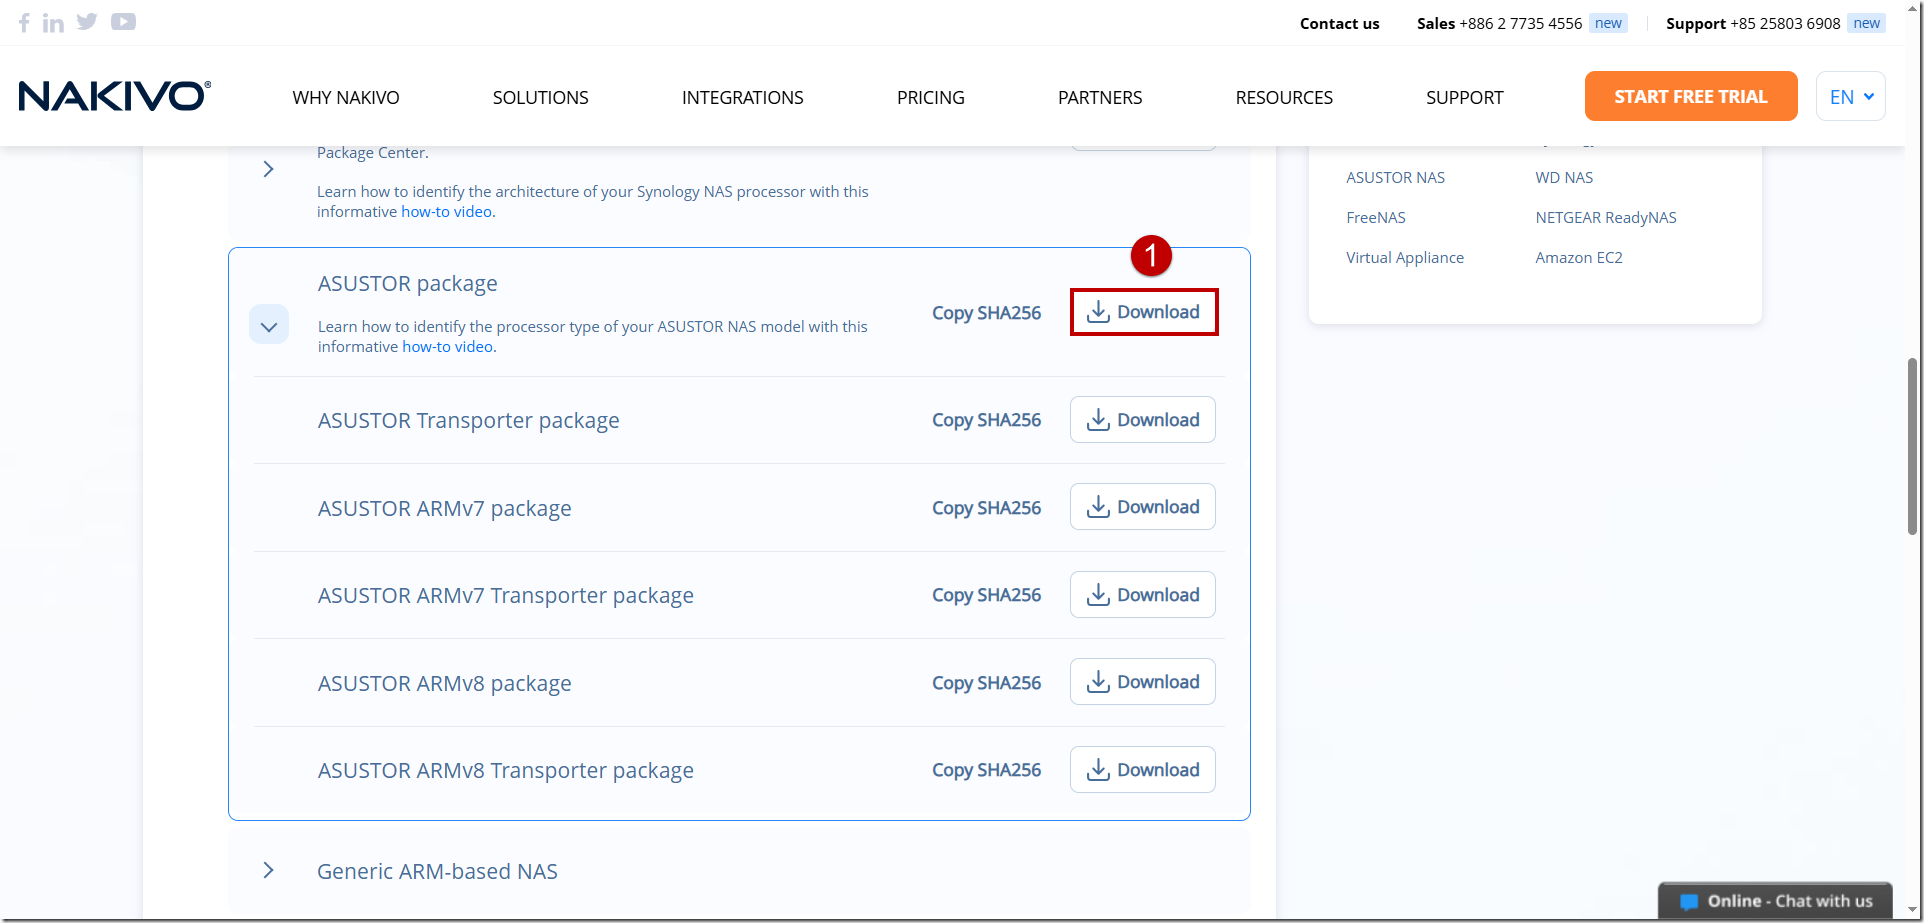1924x923 pixels.
Task: Click the new badge beside Sales number
Action: 1608,23
